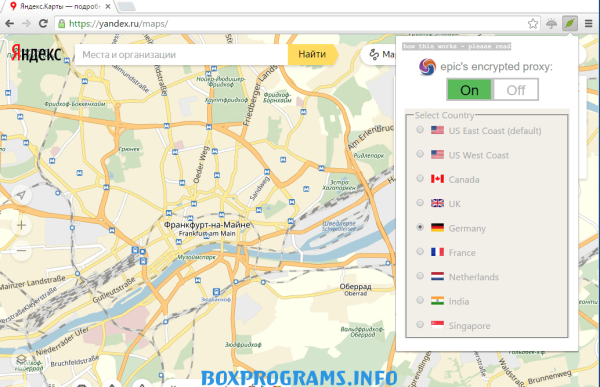Zoom out the map with minus button

coord(21,251)
